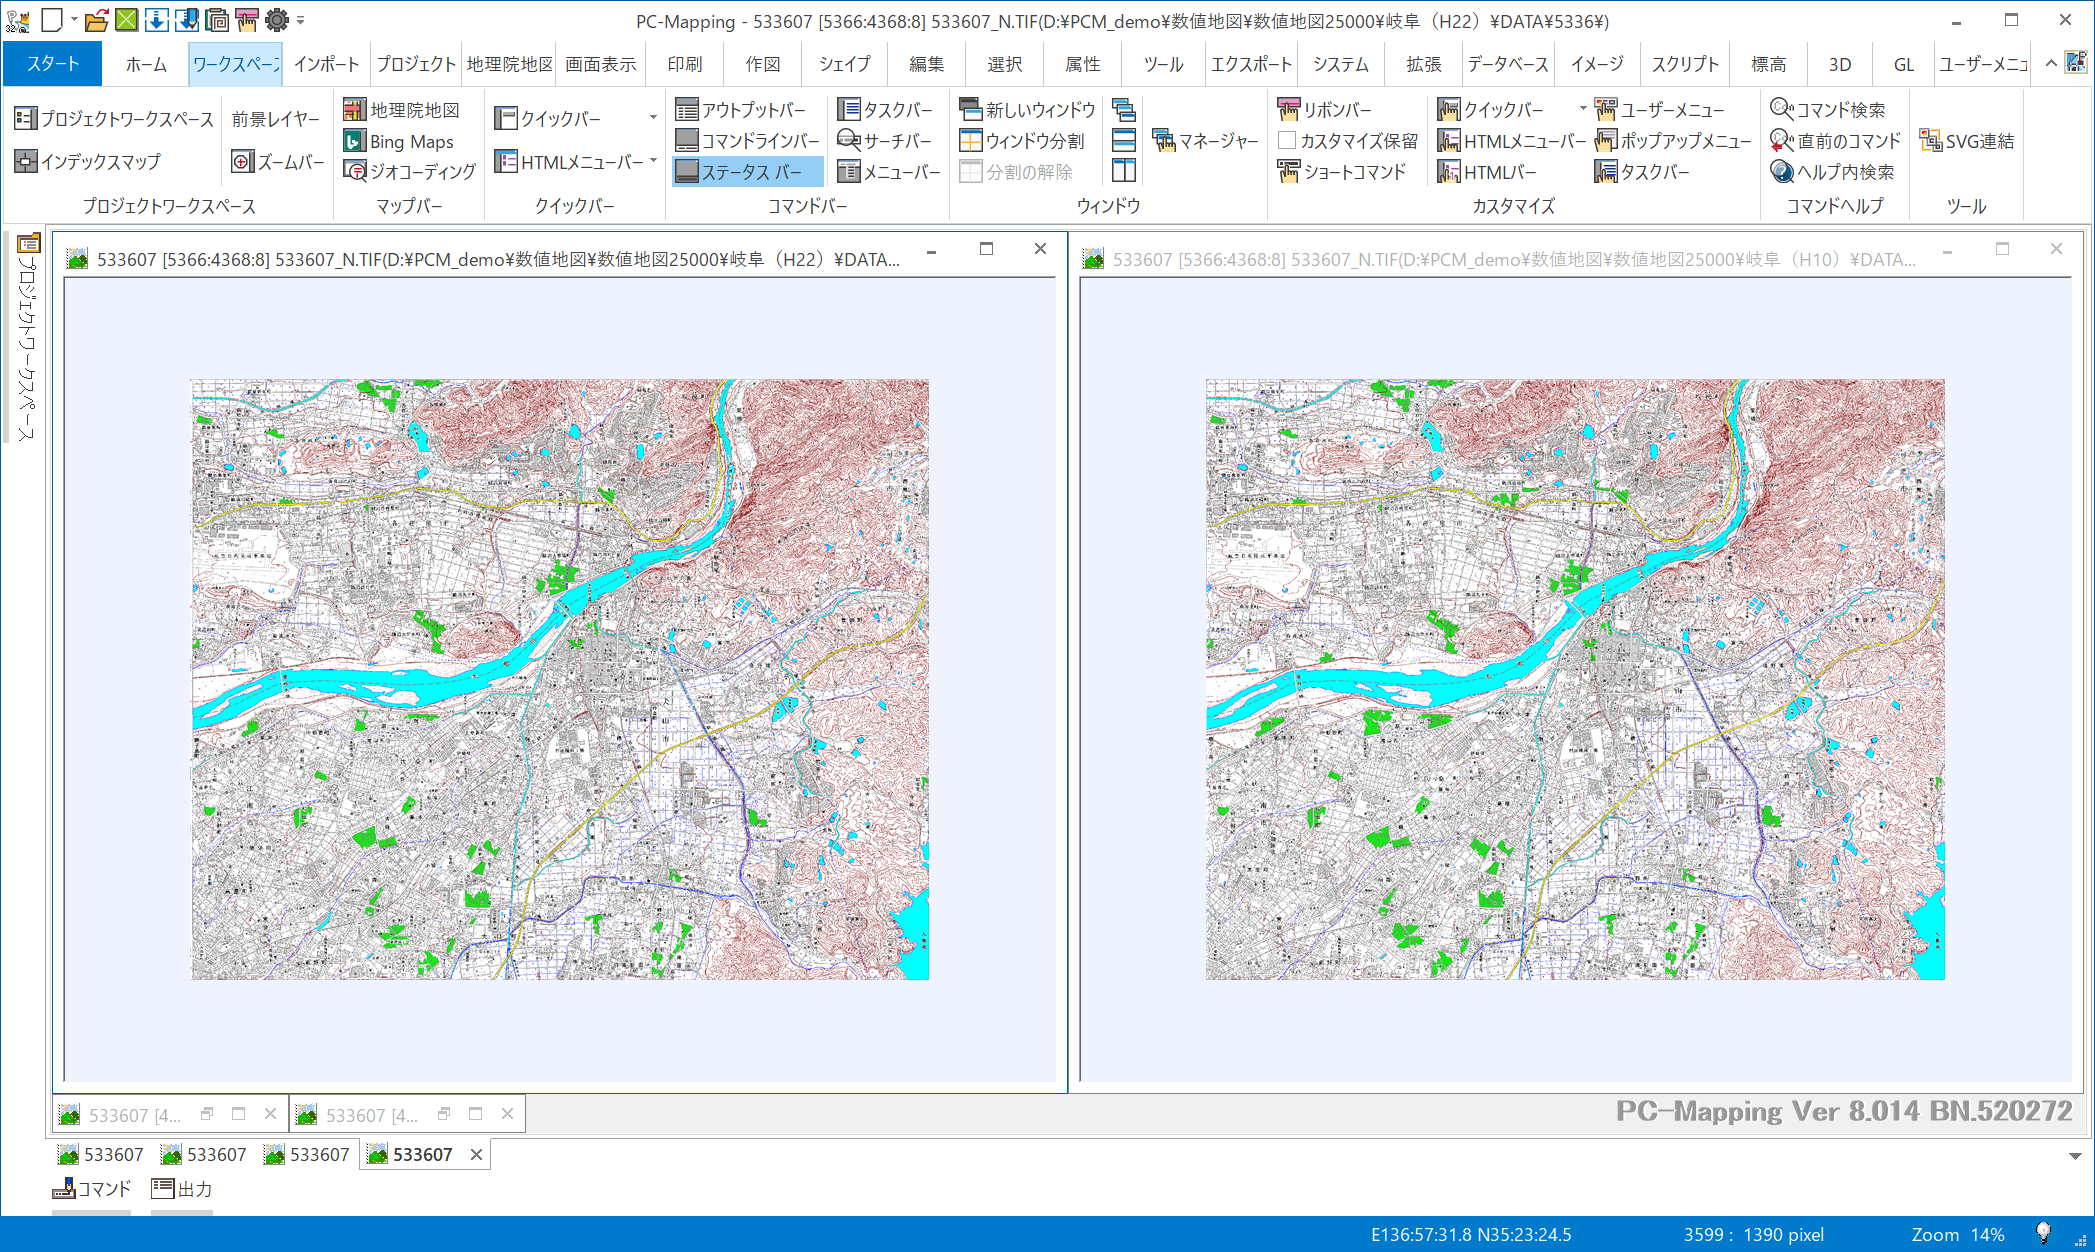
Task: Customize the タスクバー in カスタマイズ group
Action: [x=1642, y=172]
